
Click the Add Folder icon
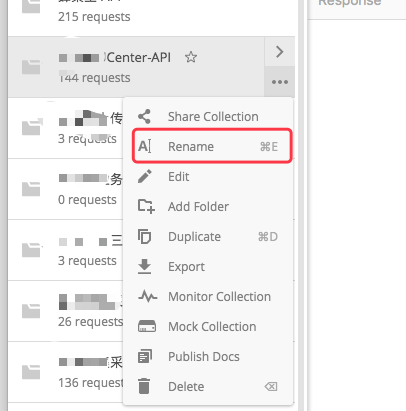pos(146,206)
